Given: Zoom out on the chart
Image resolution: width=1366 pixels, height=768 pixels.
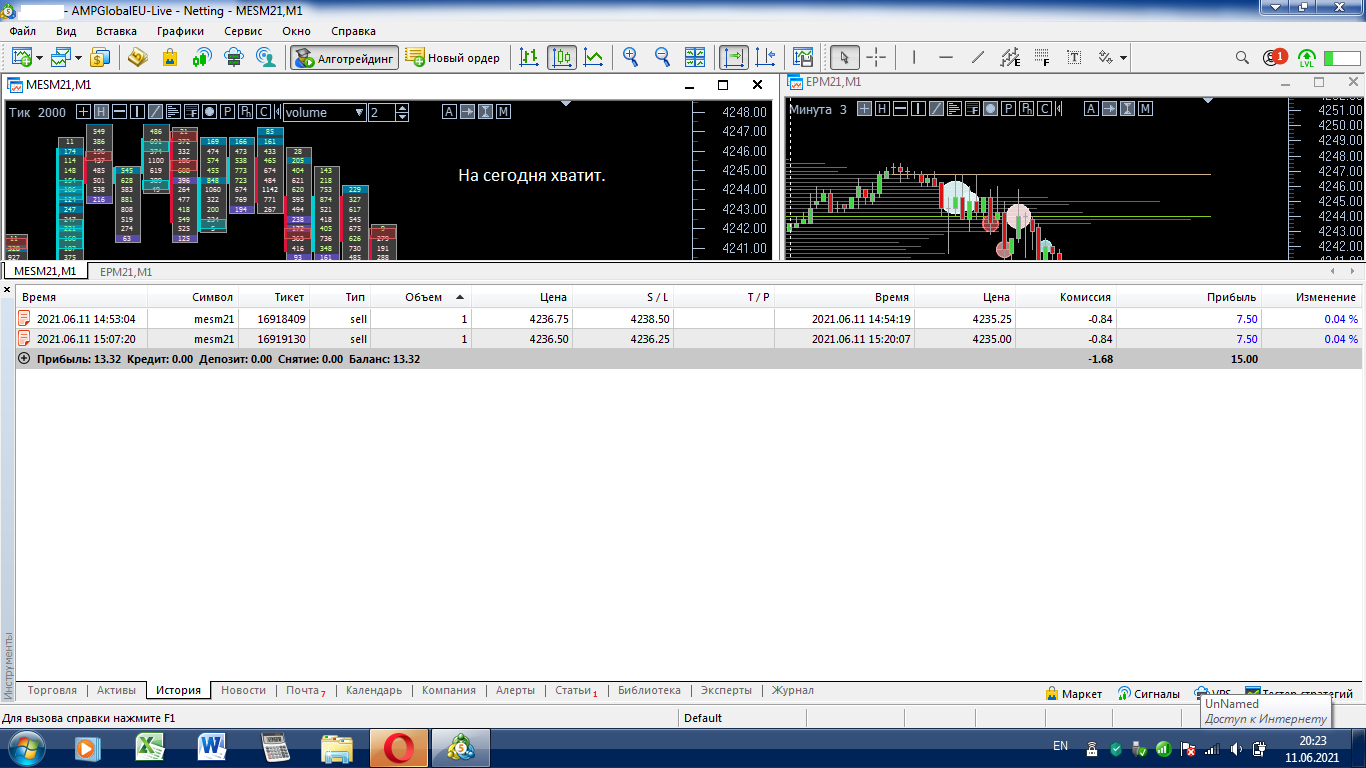Looking at the screenshot, I should click(662, 57).
